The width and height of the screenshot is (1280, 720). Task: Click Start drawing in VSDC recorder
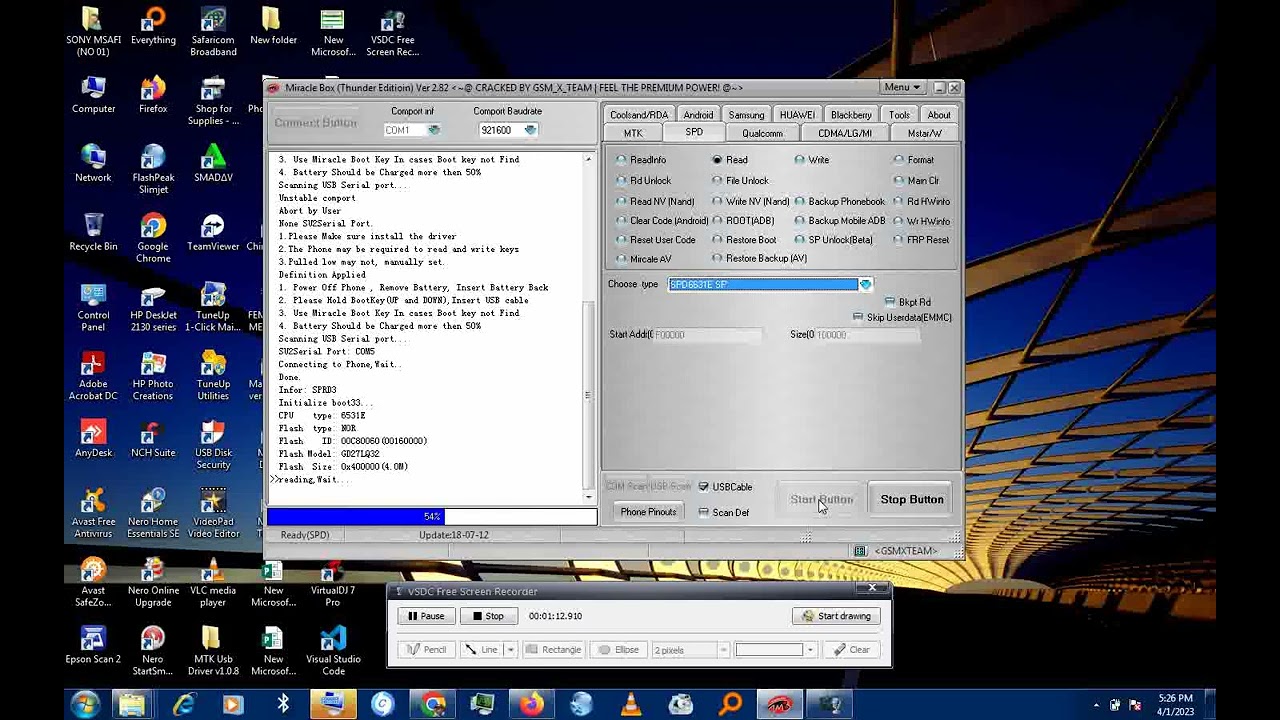(837, 616)
